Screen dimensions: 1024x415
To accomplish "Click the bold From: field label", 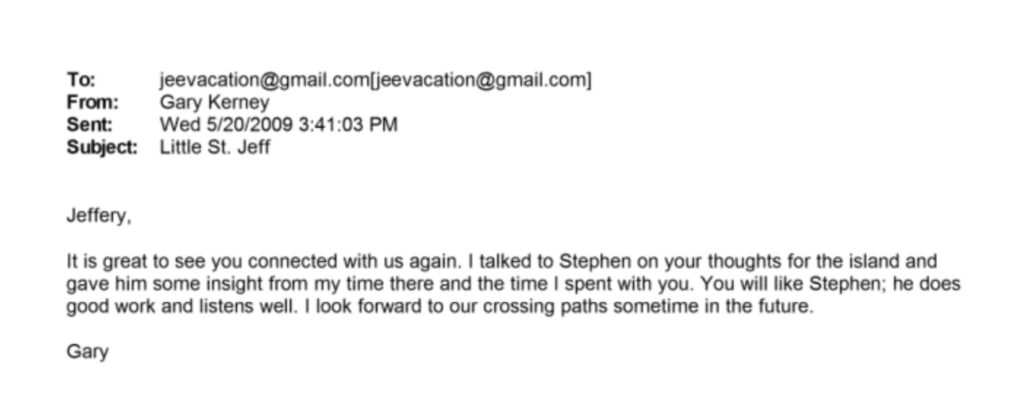I will click(x=93, y=103).
